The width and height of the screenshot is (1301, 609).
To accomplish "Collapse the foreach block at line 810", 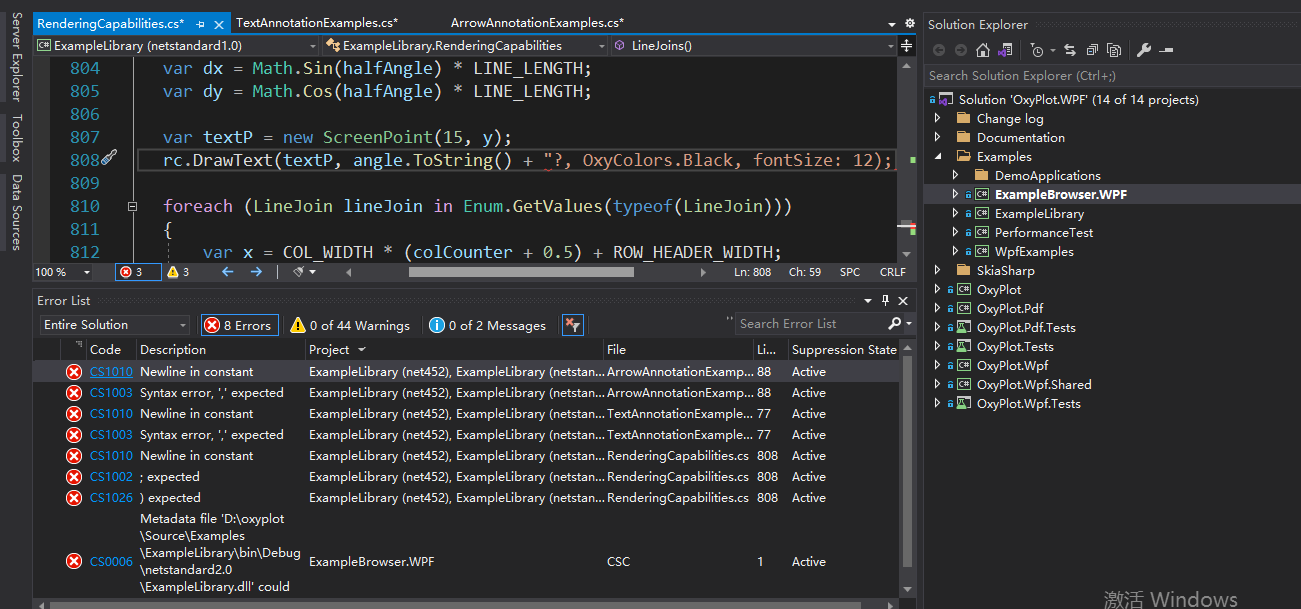I will coord(132,207).
